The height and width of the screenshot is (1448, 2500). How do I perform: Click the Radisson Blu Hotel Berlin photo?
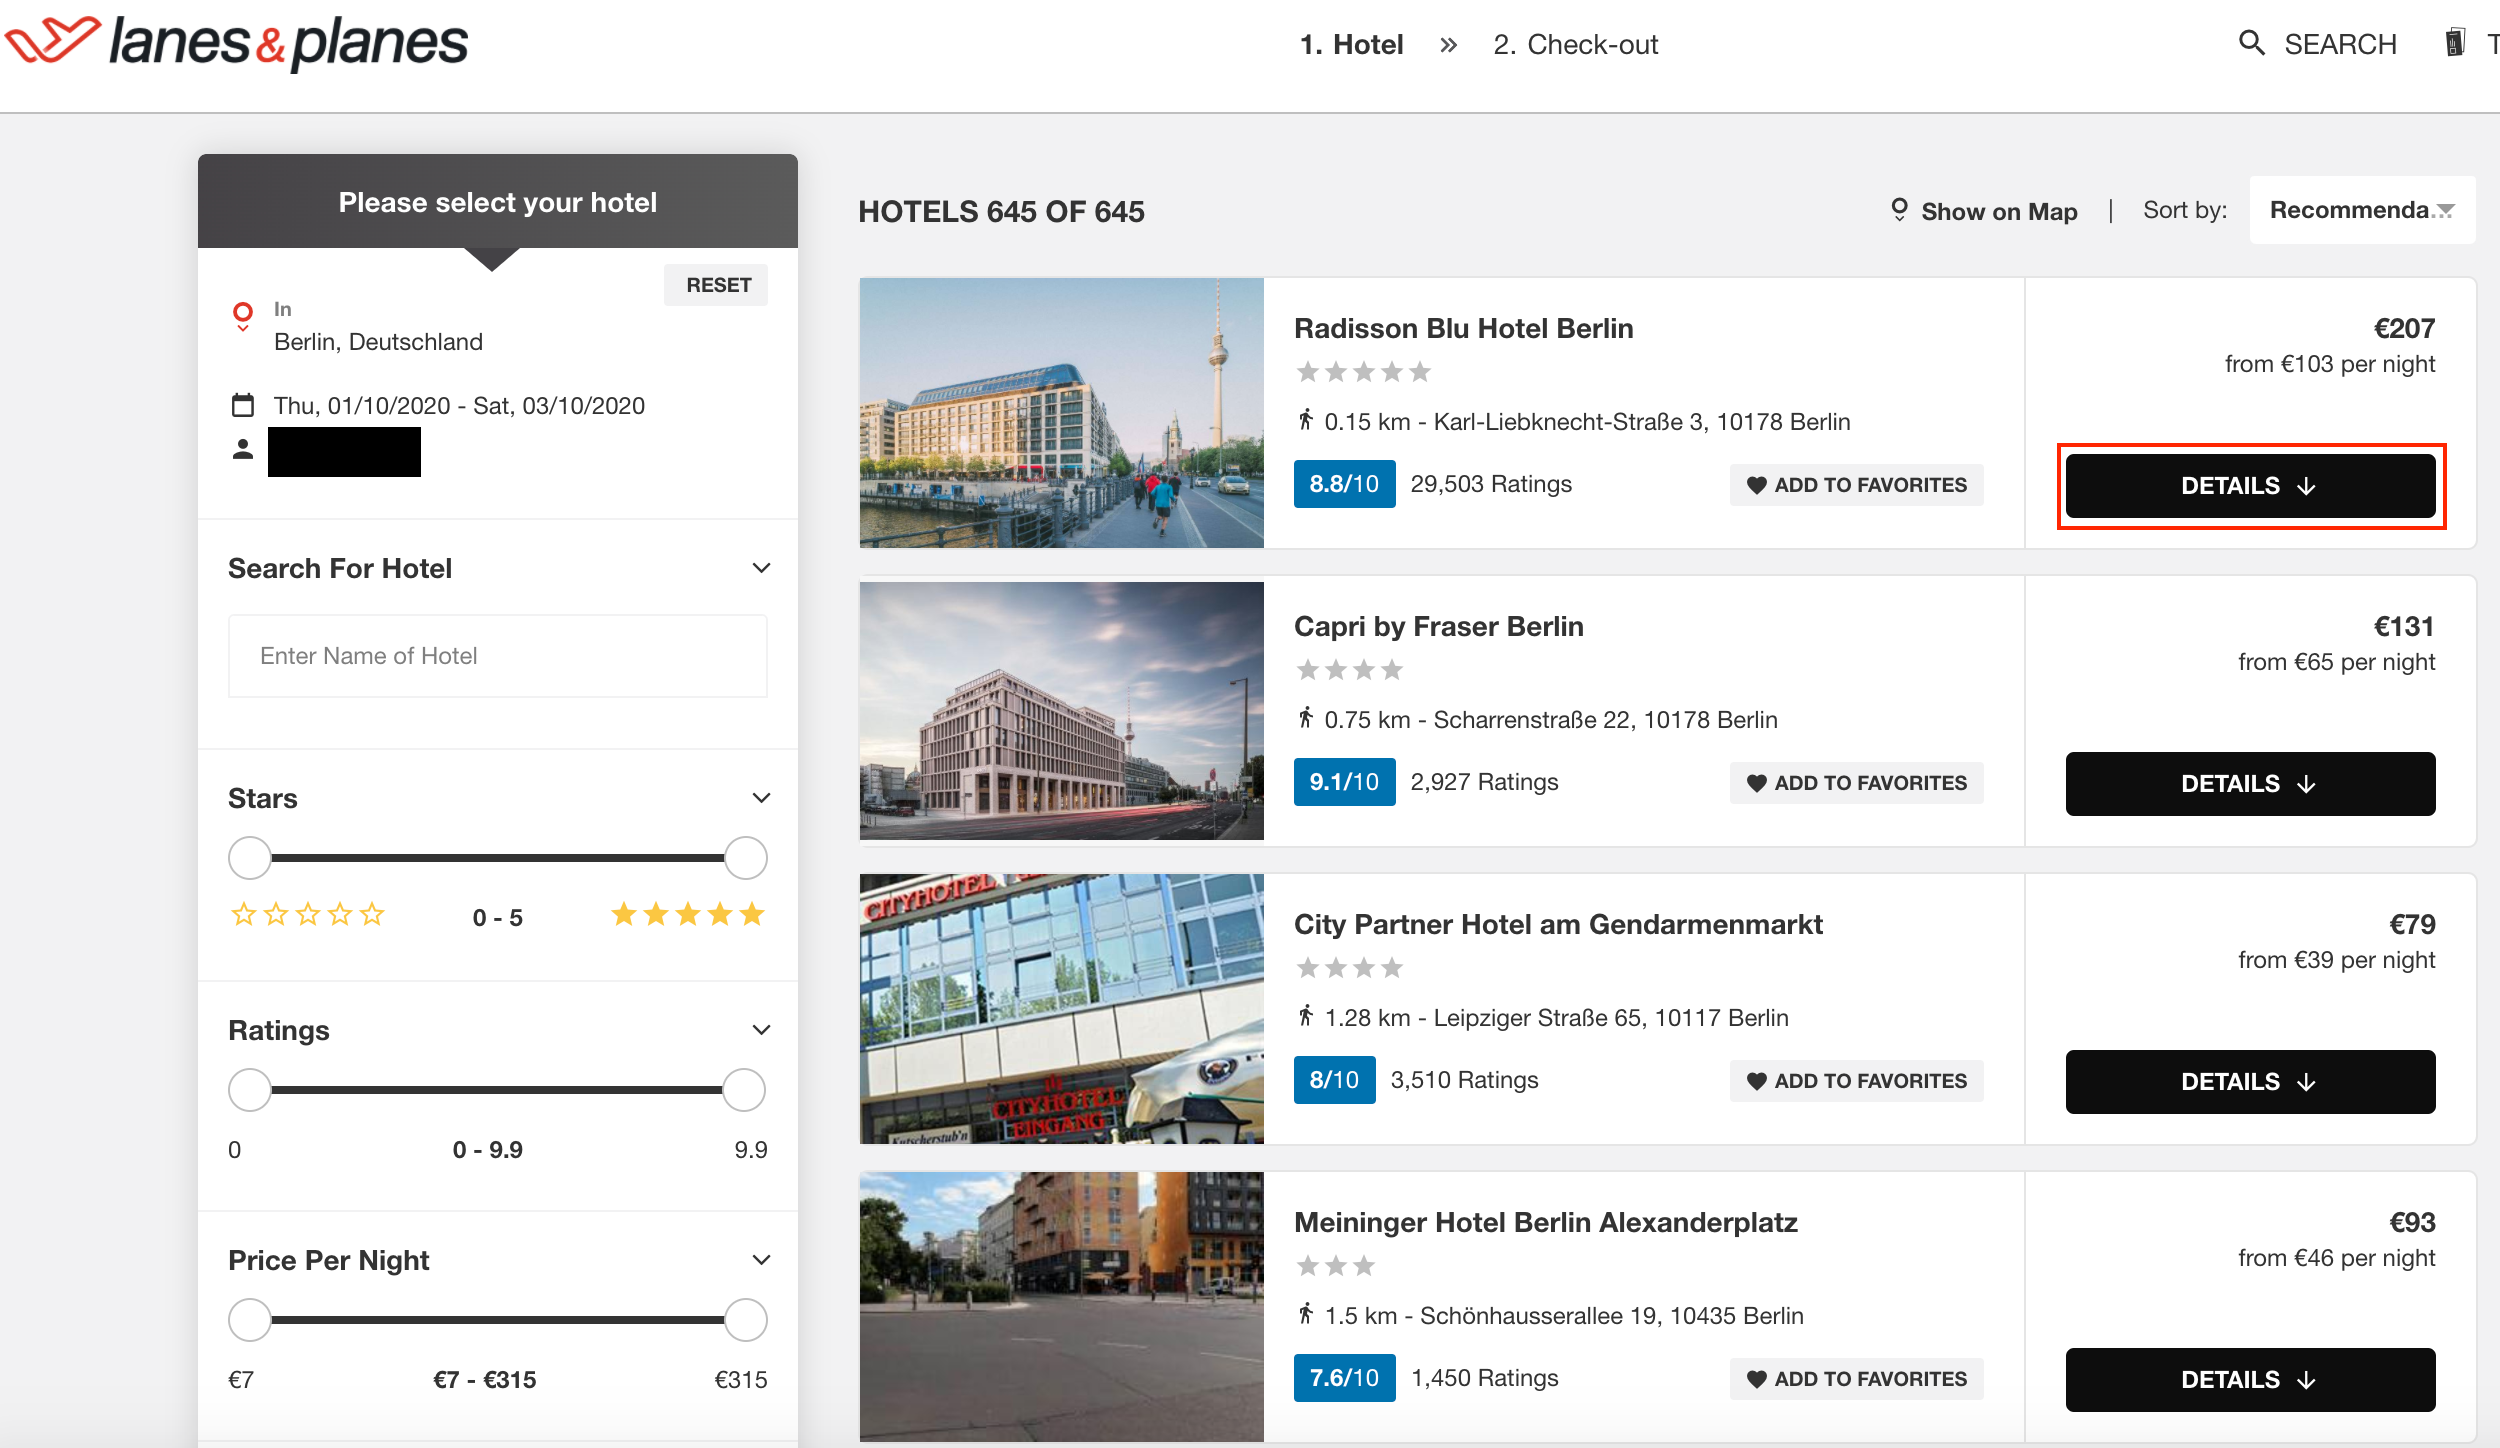[x=1061, y=413]
